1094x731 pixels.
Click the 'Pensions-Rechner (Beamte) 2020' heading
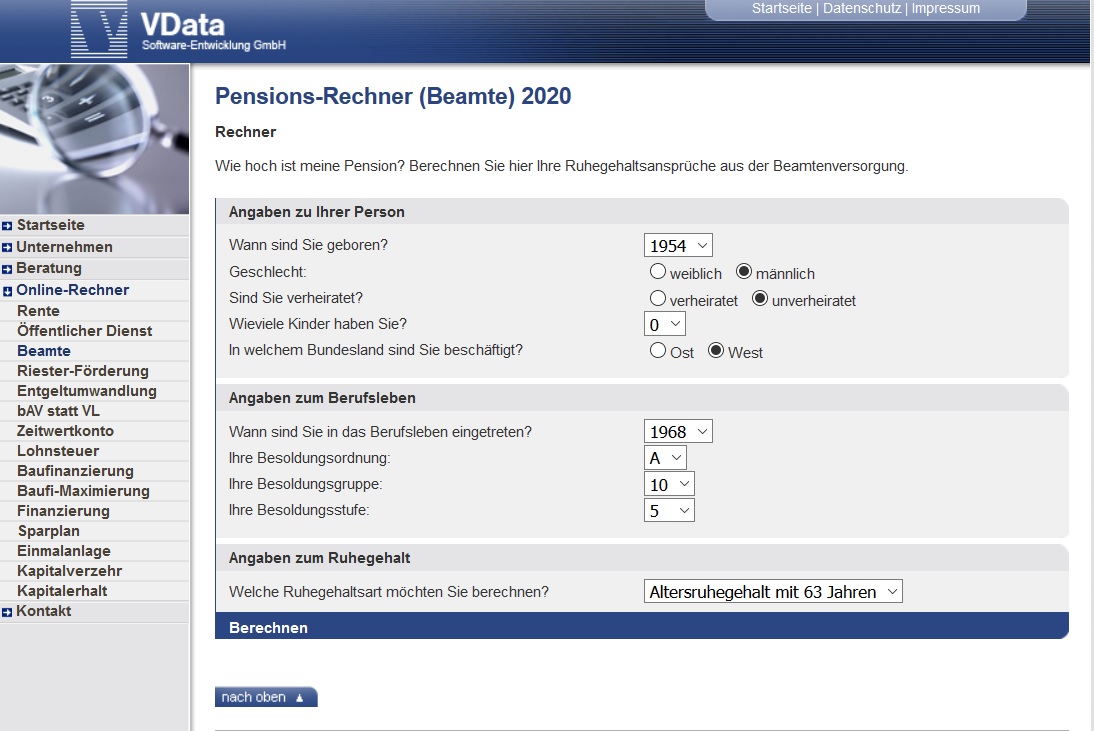[x=393, y=96]
